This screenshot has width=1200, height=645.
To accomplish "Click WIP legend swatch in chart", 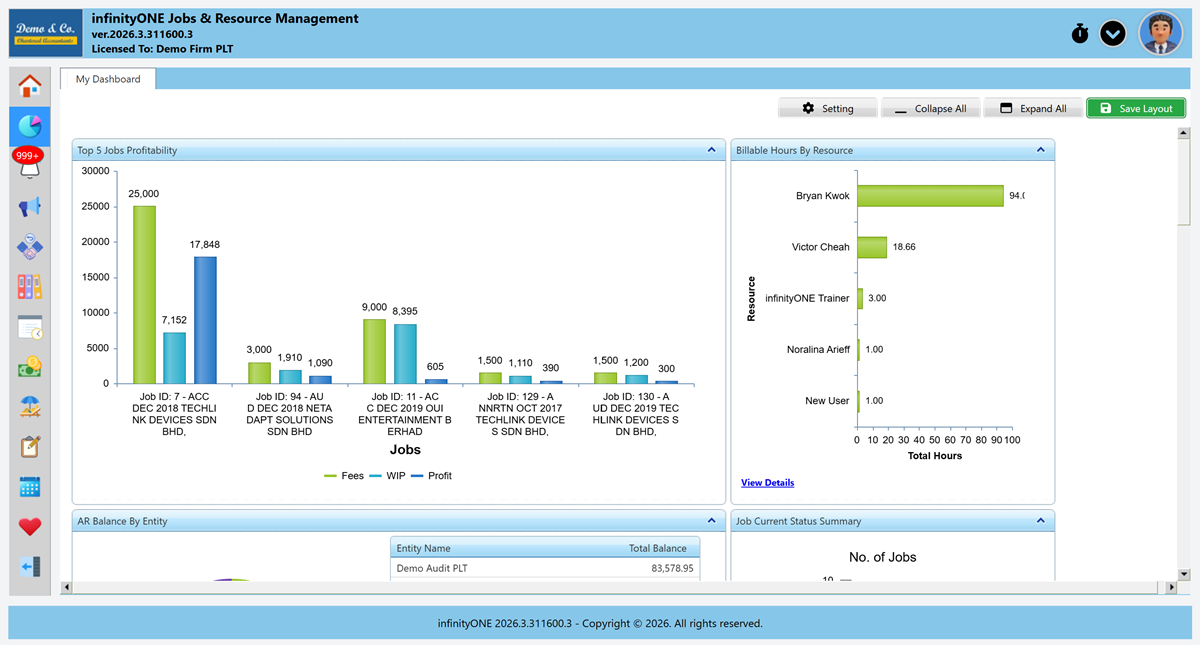I will (x=376, y=476).
